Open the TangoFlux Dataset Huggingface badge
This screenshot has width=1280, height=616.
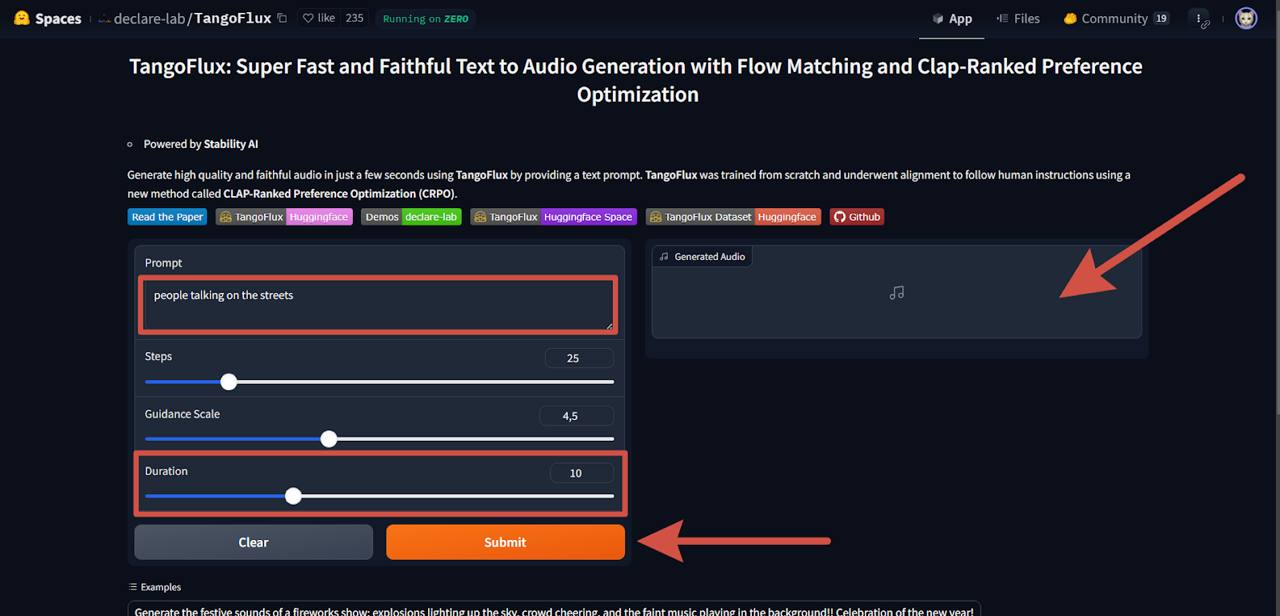[733, 217]
